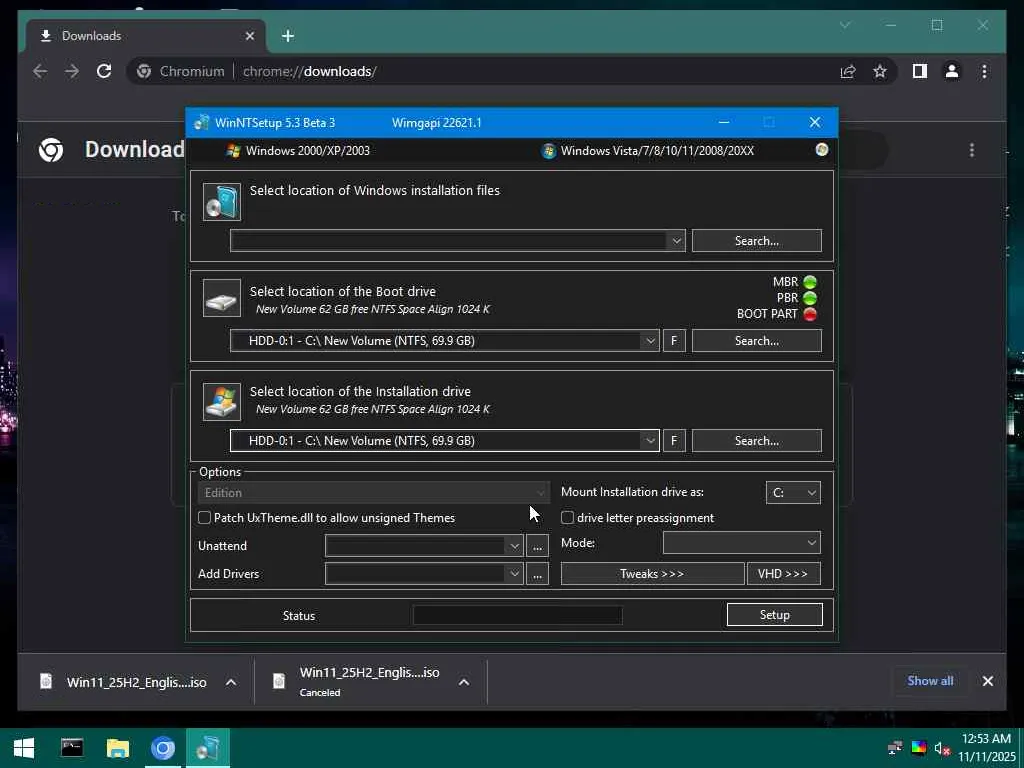This screenshot has width=1024, height=768.
Task: Go forward in Chromium browser
Action: point(72,71)
